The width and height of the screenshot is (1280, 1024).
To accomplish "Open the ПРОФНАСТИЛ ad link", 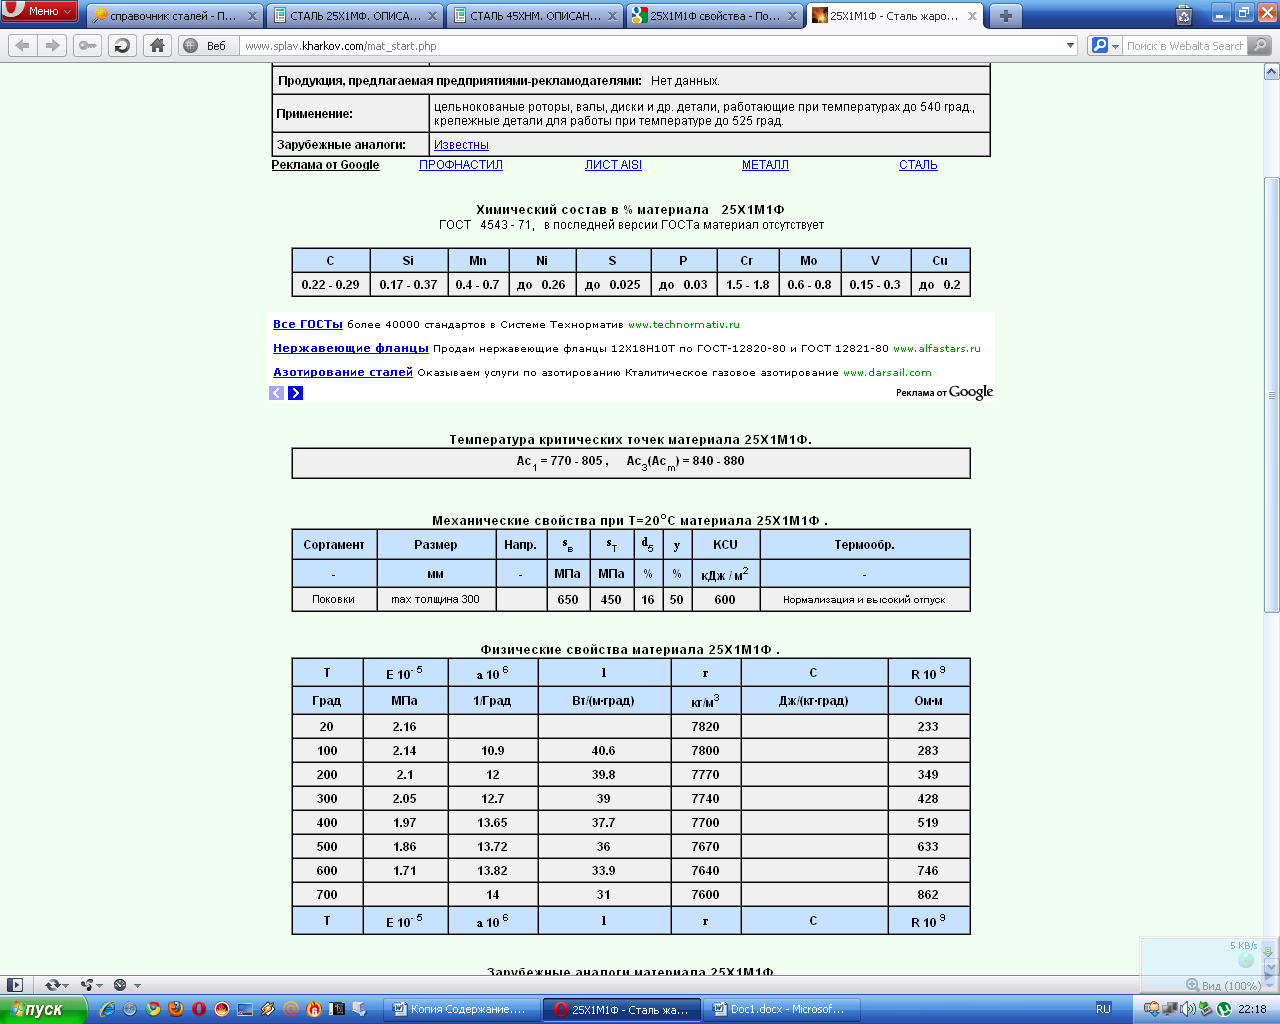I will click(x=461, y=165).
